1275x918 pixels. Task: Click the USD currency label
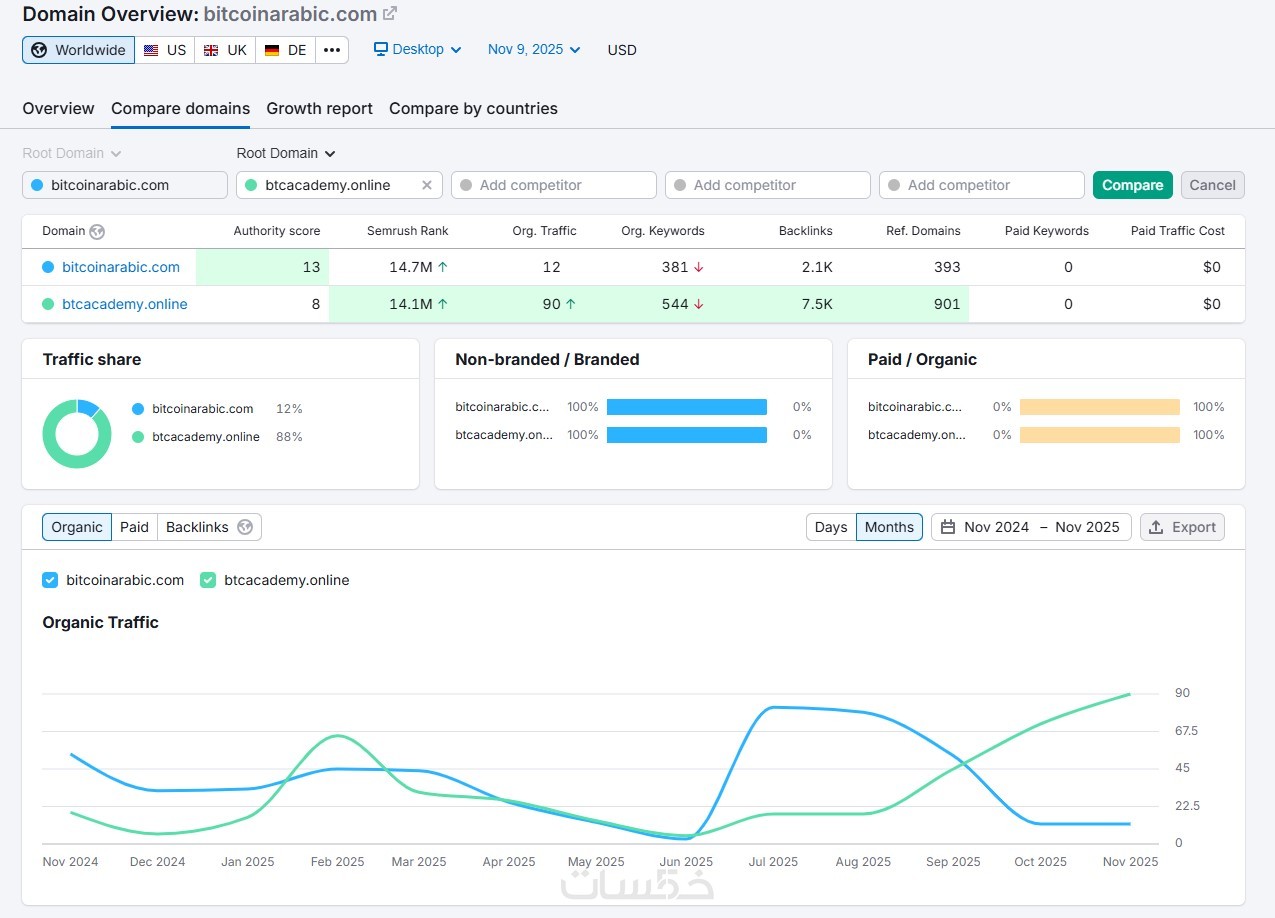pyautogui.click(x=622, y=50)
